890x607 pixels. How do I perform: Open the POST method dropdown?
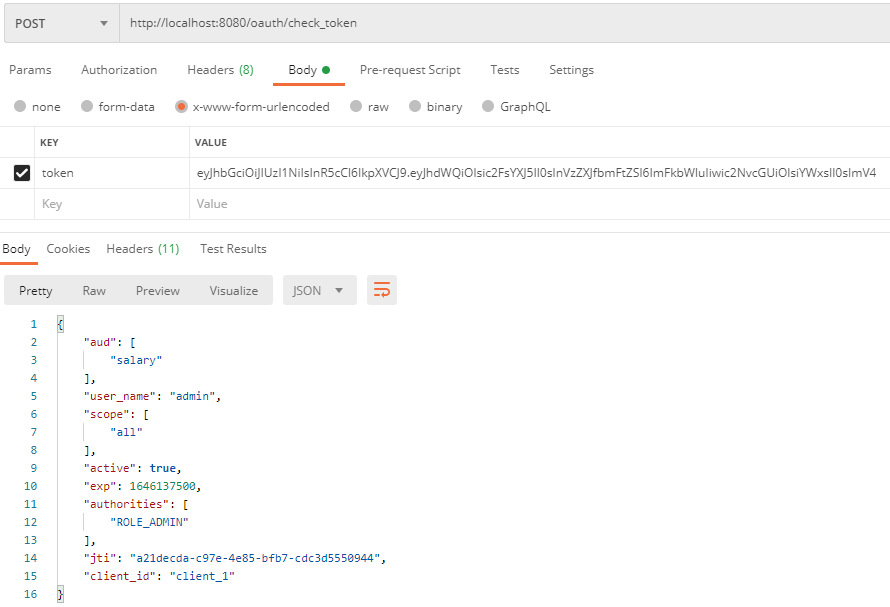[62, 23]
